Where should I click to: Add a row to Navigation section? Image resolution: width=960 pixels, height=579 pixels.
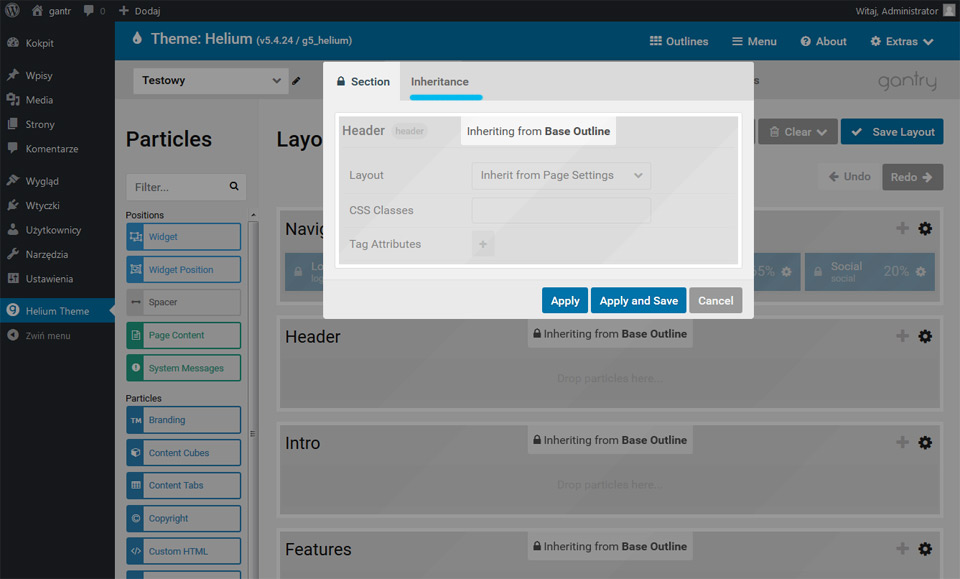(x=902, y=228)
